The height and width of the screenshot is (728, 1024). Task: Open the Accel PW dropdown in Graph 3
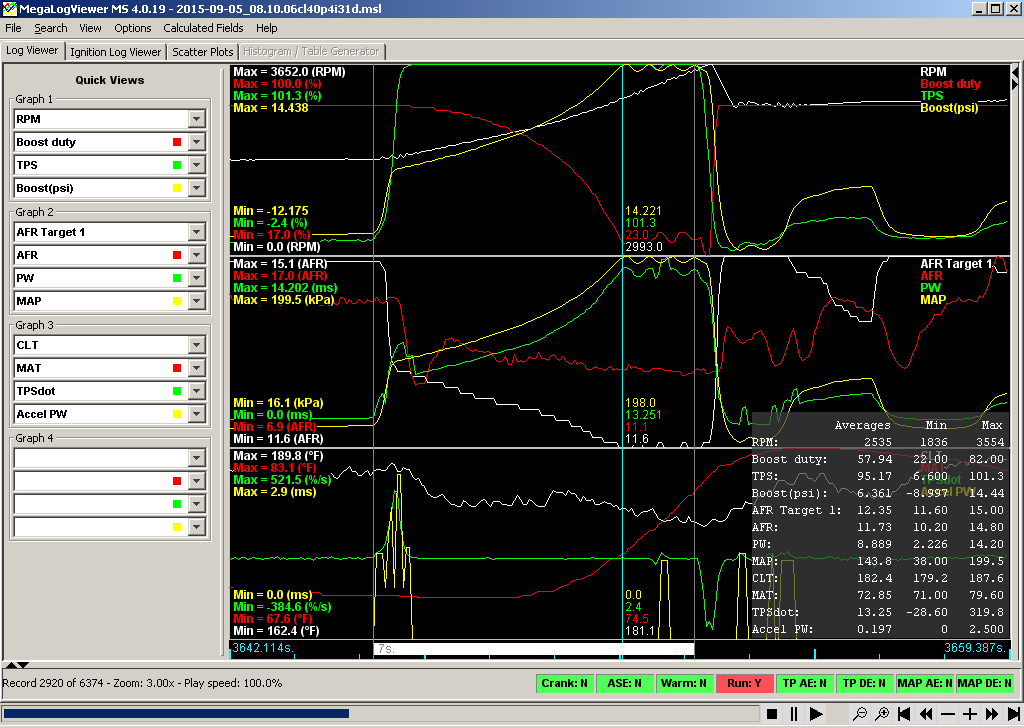point(196,413)
